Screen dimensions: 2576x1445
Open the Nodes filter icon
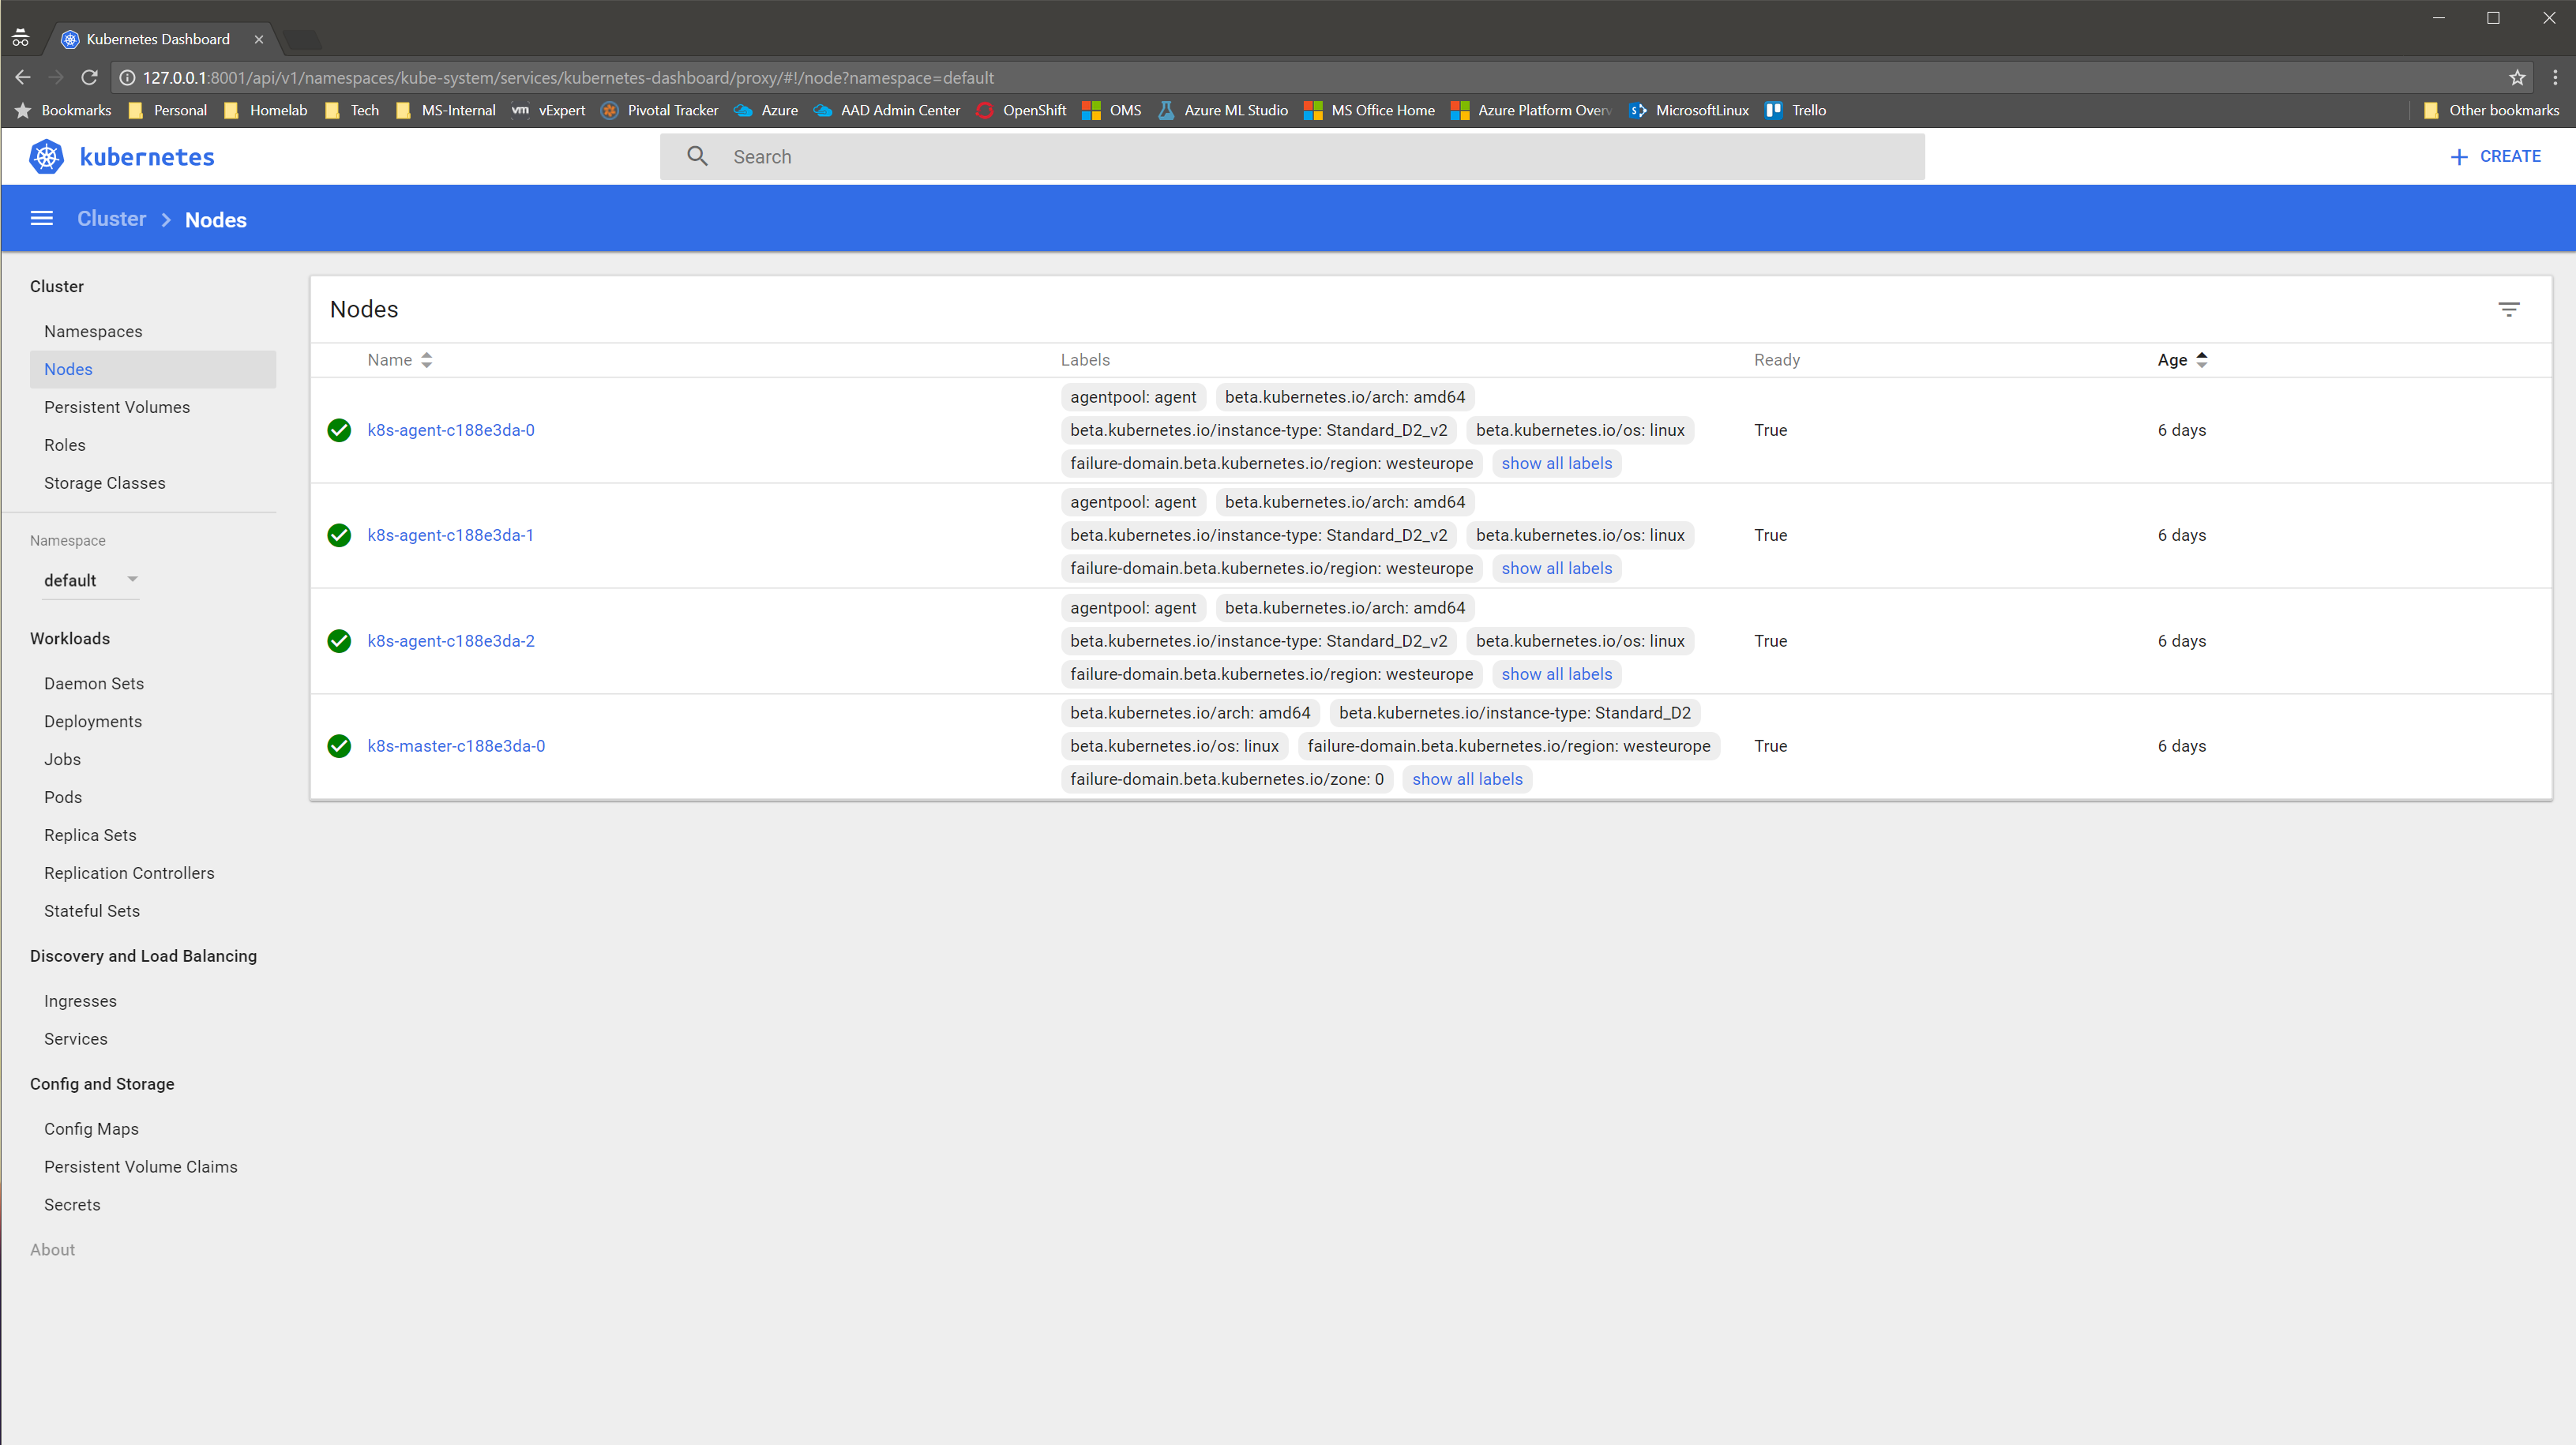point(2508,310)
